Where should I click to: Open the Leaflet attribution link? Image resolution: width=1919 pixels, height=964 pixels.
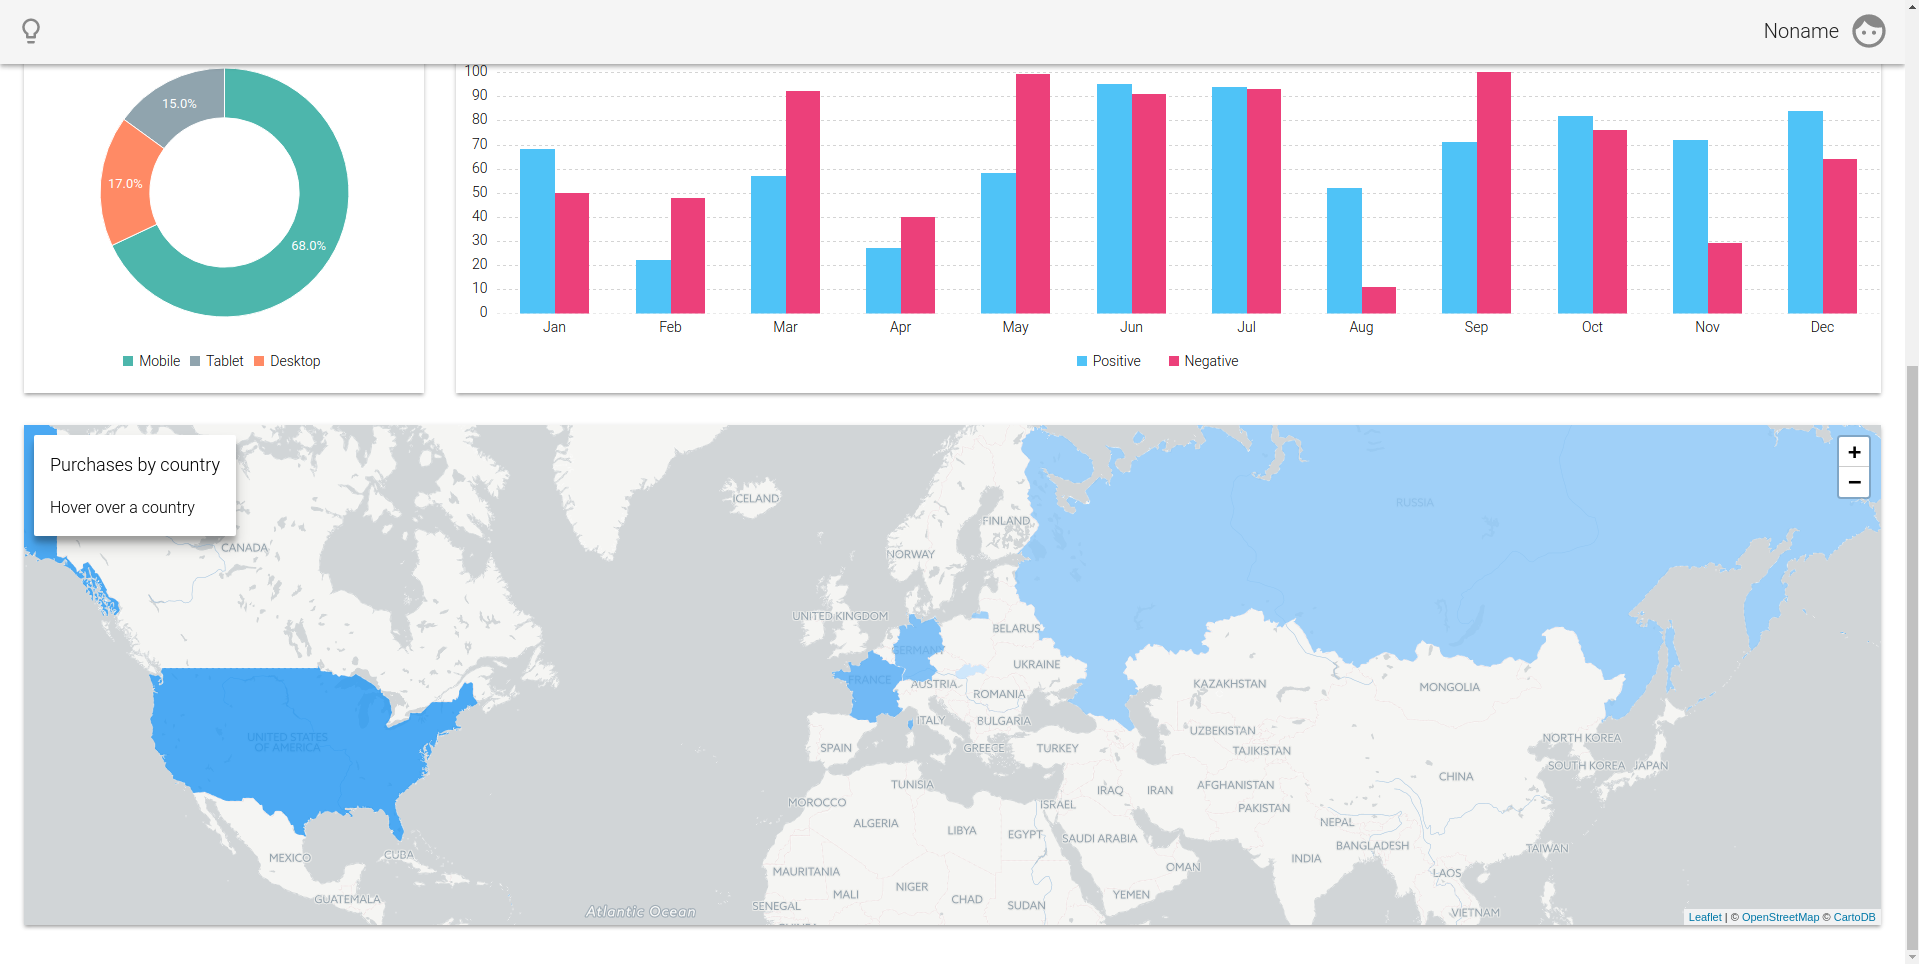[x=1705, y=917]
